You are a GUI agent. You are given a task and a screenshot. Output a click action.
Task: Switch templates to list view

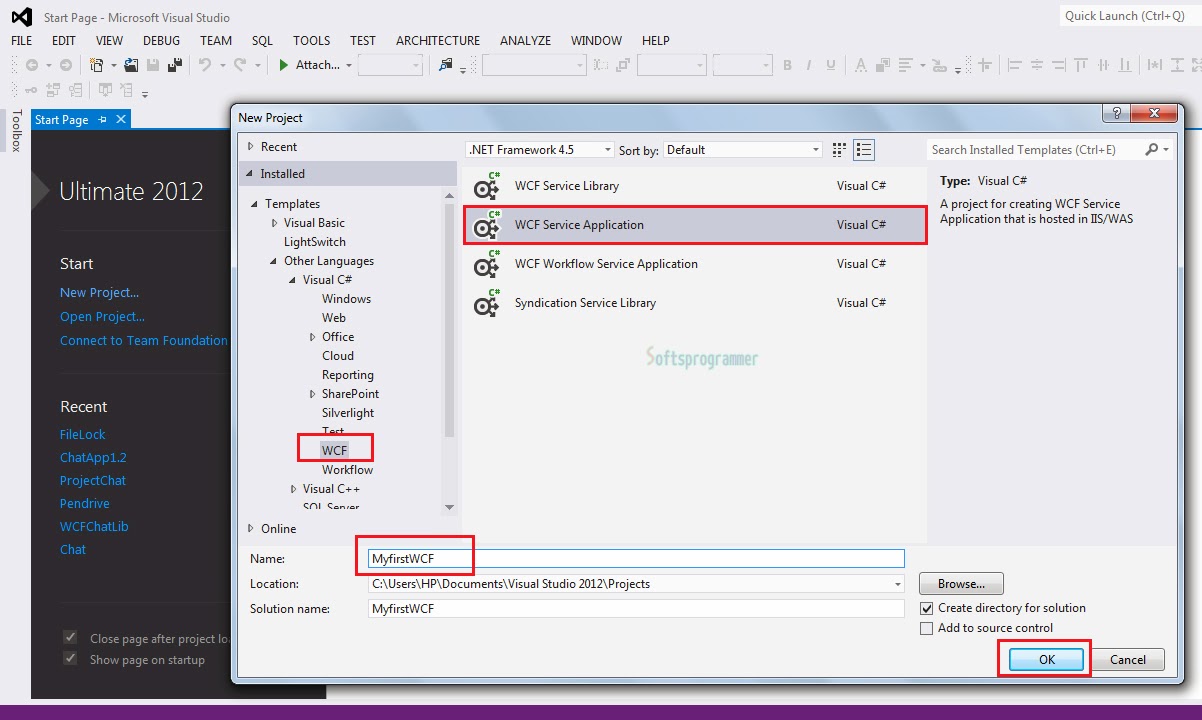(x=864, y=148)
